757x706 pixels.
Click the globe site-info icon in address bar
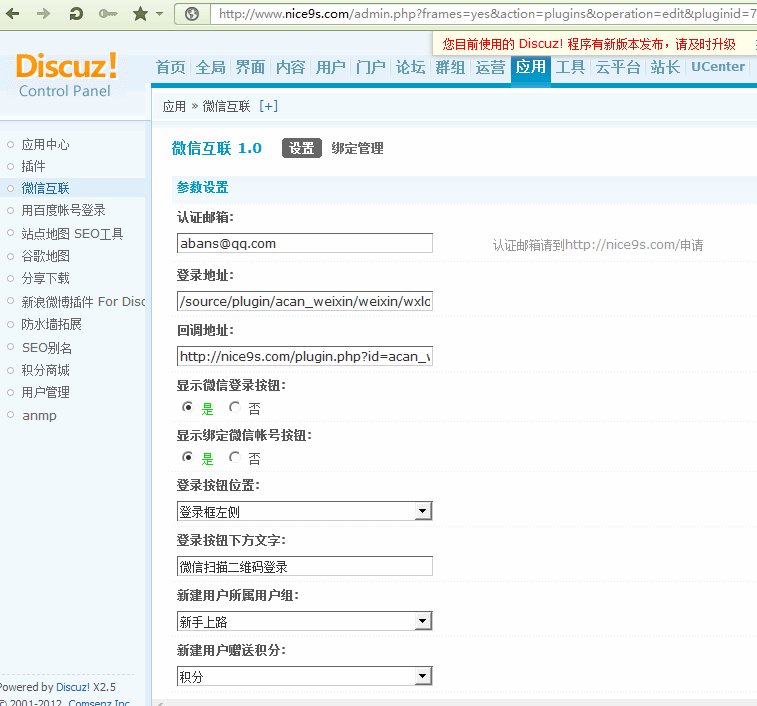point(192,14)
